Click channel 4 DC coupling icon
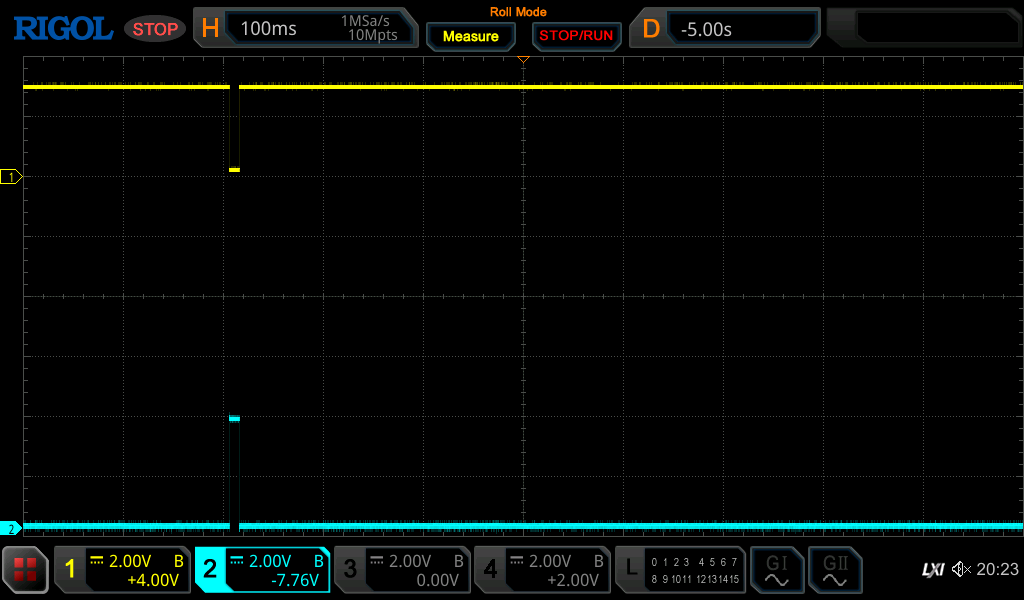 coord(517,560)
